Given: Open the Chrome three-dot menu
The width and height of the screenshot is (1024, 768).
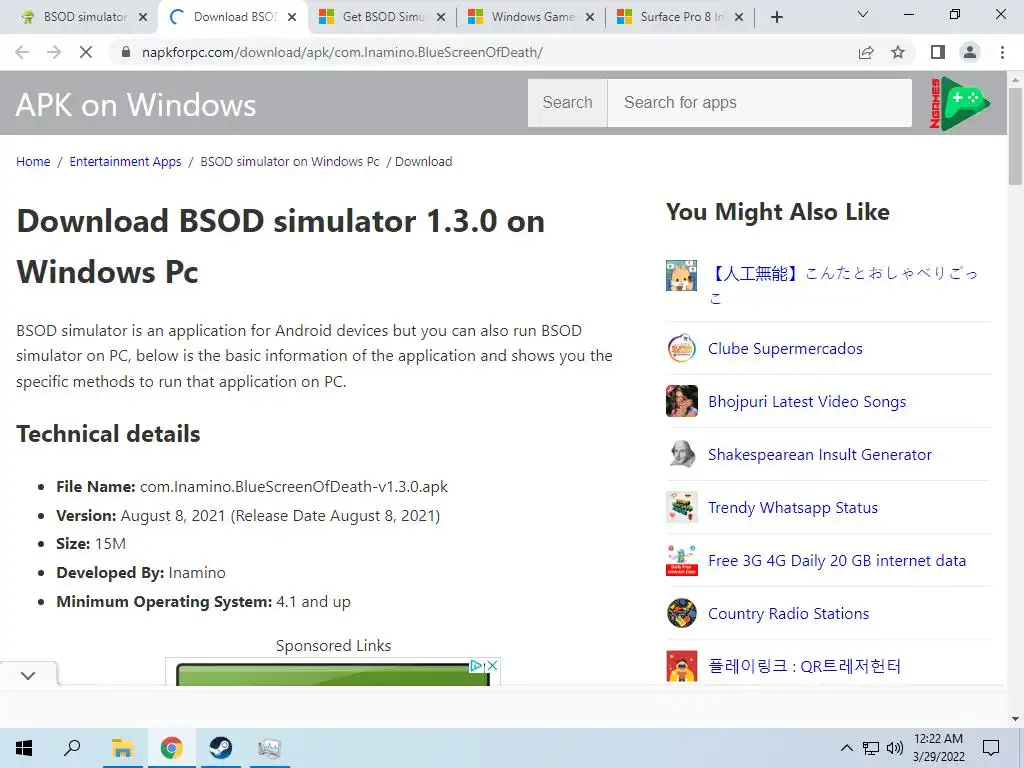Looking at the screenshot, I should pyautogui.click(x=1002, y=52).
